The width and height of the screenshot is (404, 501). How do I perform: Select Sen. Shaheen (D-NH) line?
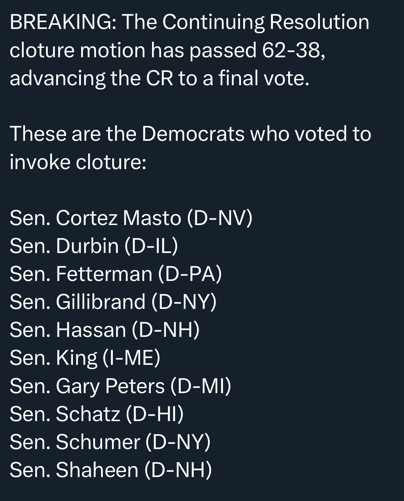tap(111, 470)
